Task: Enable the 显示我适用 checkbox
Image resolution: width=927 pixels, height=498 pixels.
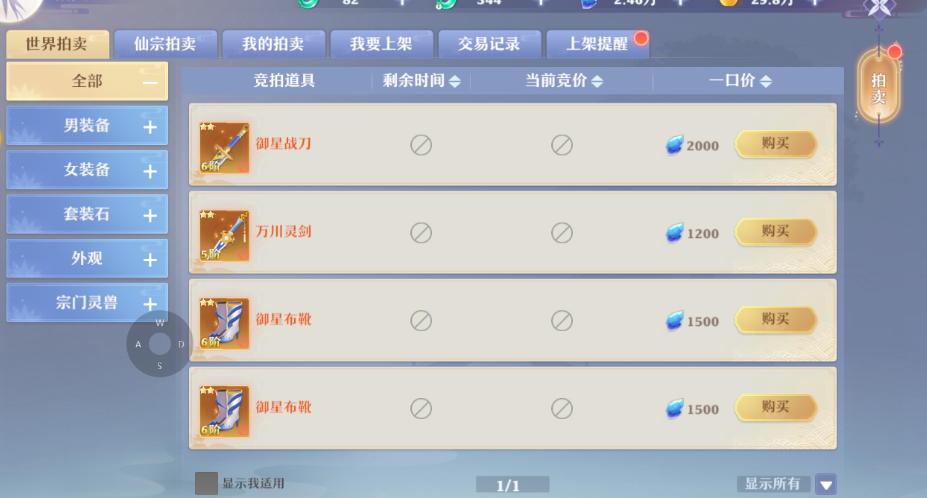Action: point(206,483)
